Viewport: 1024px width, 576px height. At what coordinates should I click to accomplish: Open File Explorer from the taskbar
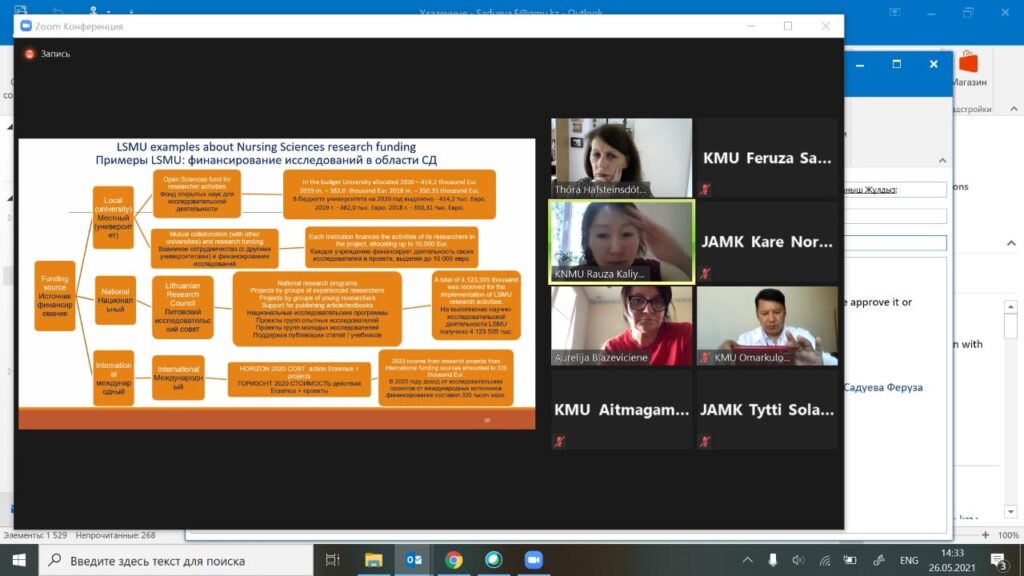(373, 560)
